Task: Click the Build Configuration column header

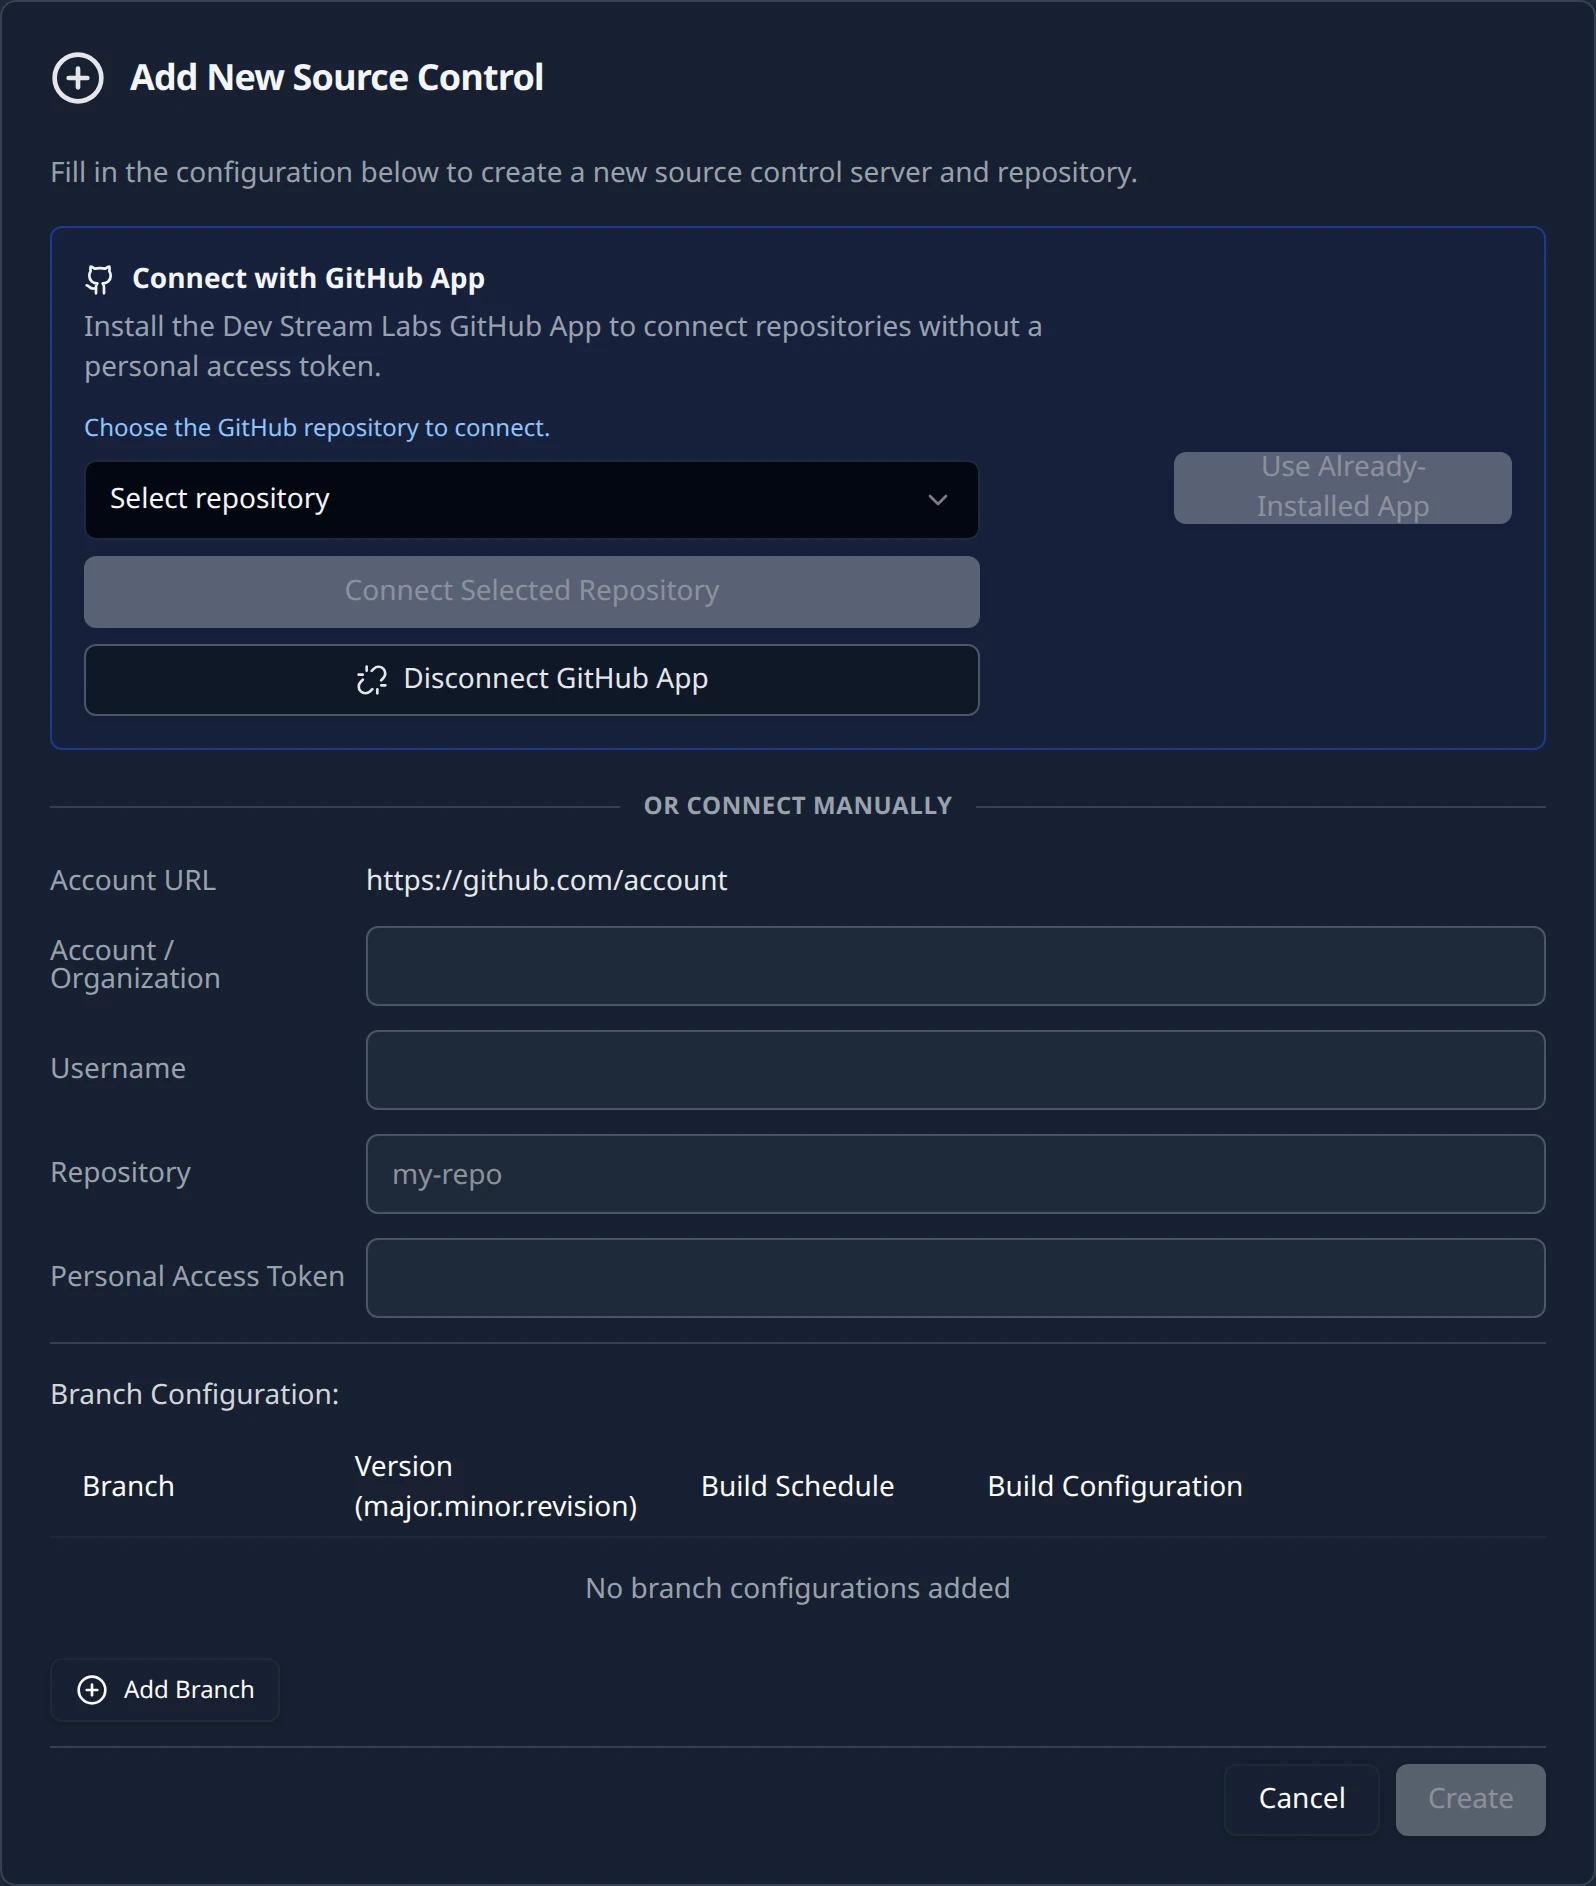Action: (1115, 1487)
